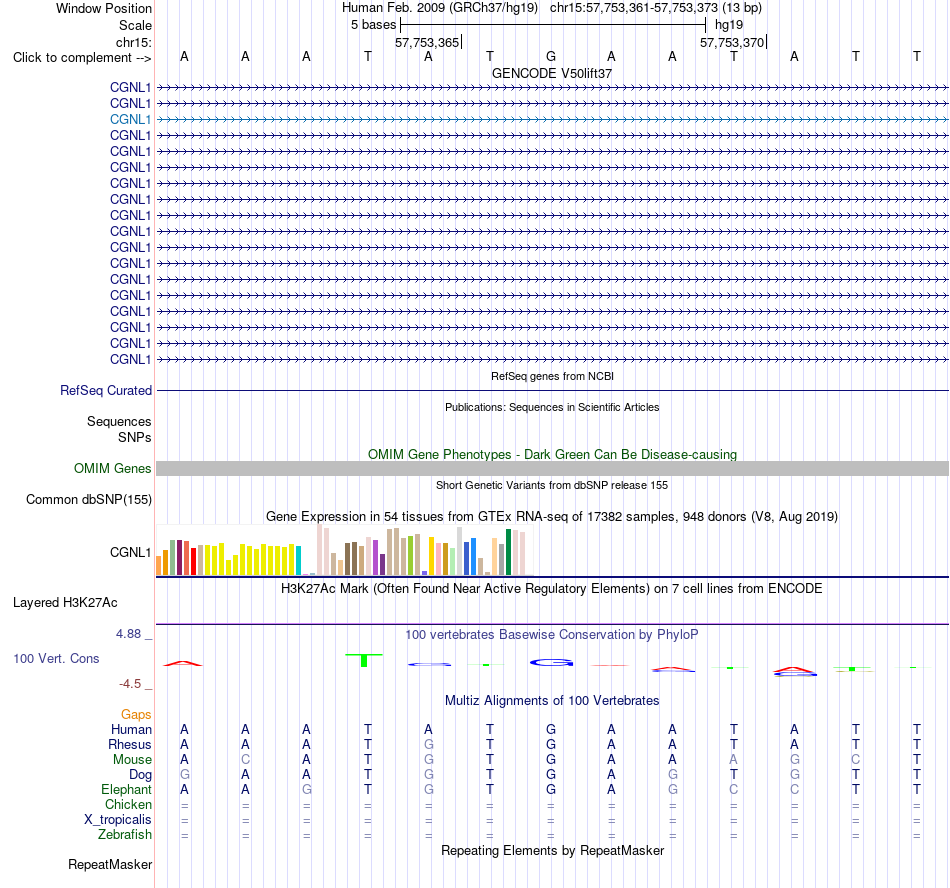The image size is (950, 888).
Task: Click 'RefSeq genes from NCBI' title
Action: click(x=552, y=376)
